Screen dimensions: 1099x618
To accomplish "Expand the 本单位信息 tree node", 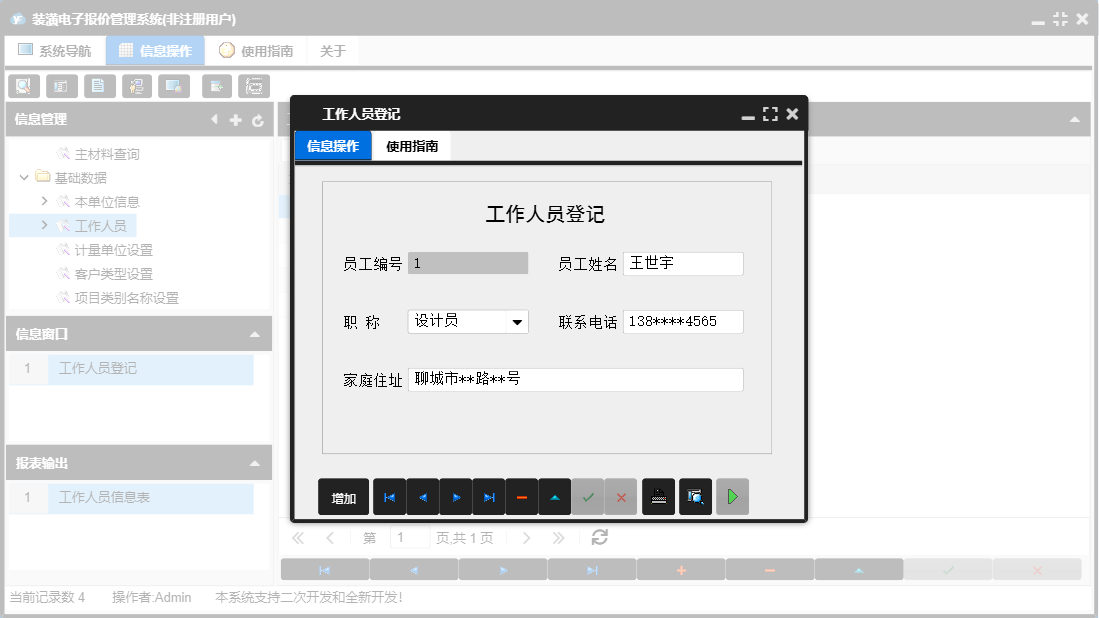I will [43, 201].
